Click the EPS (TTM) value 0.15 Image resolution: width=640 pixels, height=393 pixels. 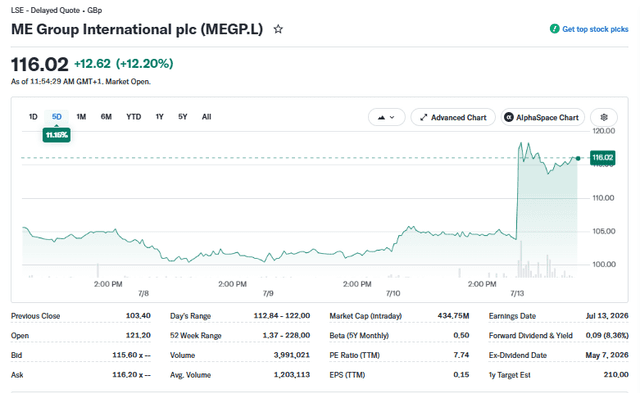click(x=461, y=375)
